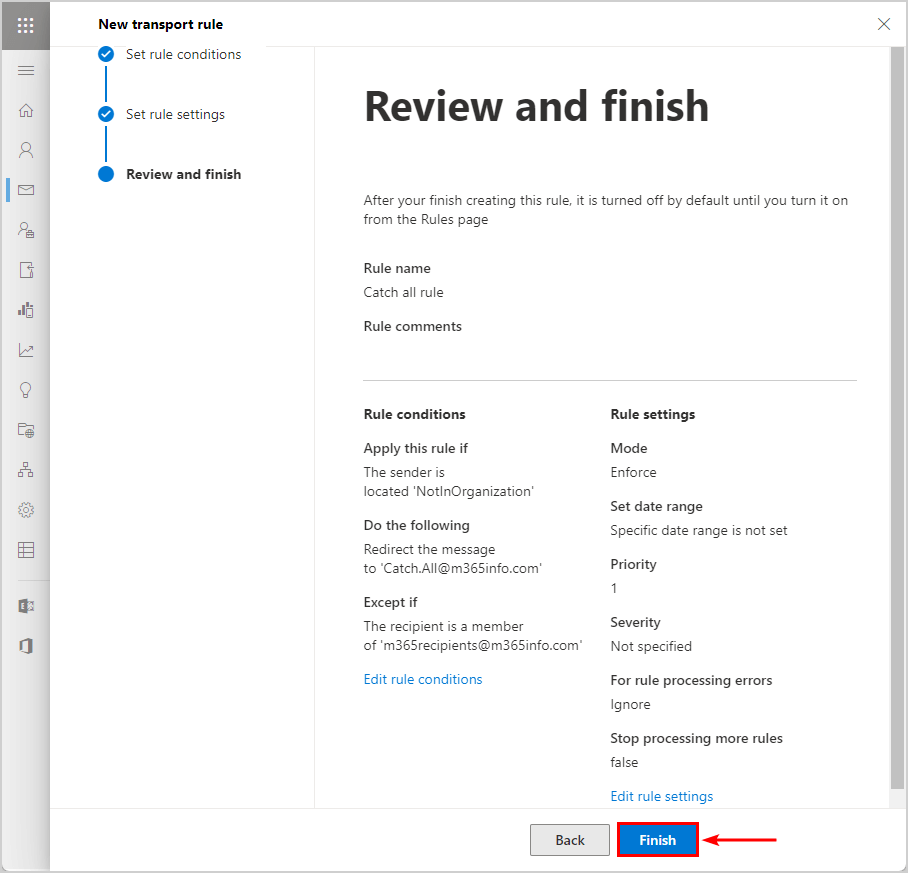This screenshot has width=908, height=873.
Task: Click the 'Review and finish' heading
Action: coord(536,107)
